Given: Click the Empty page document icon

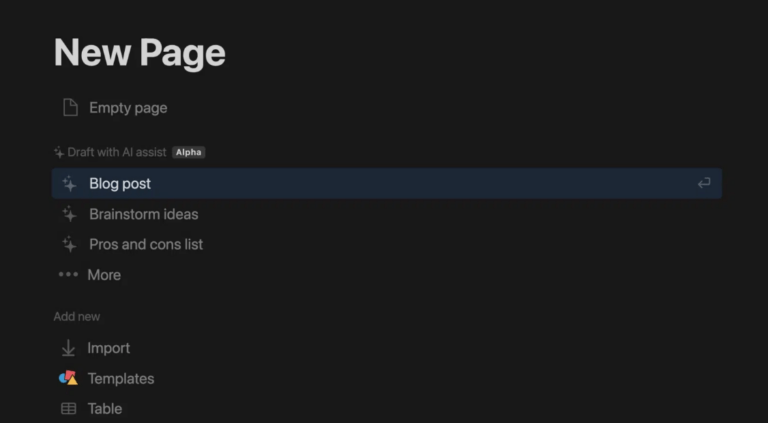Looking at the screenshot, I should [69, 108].
